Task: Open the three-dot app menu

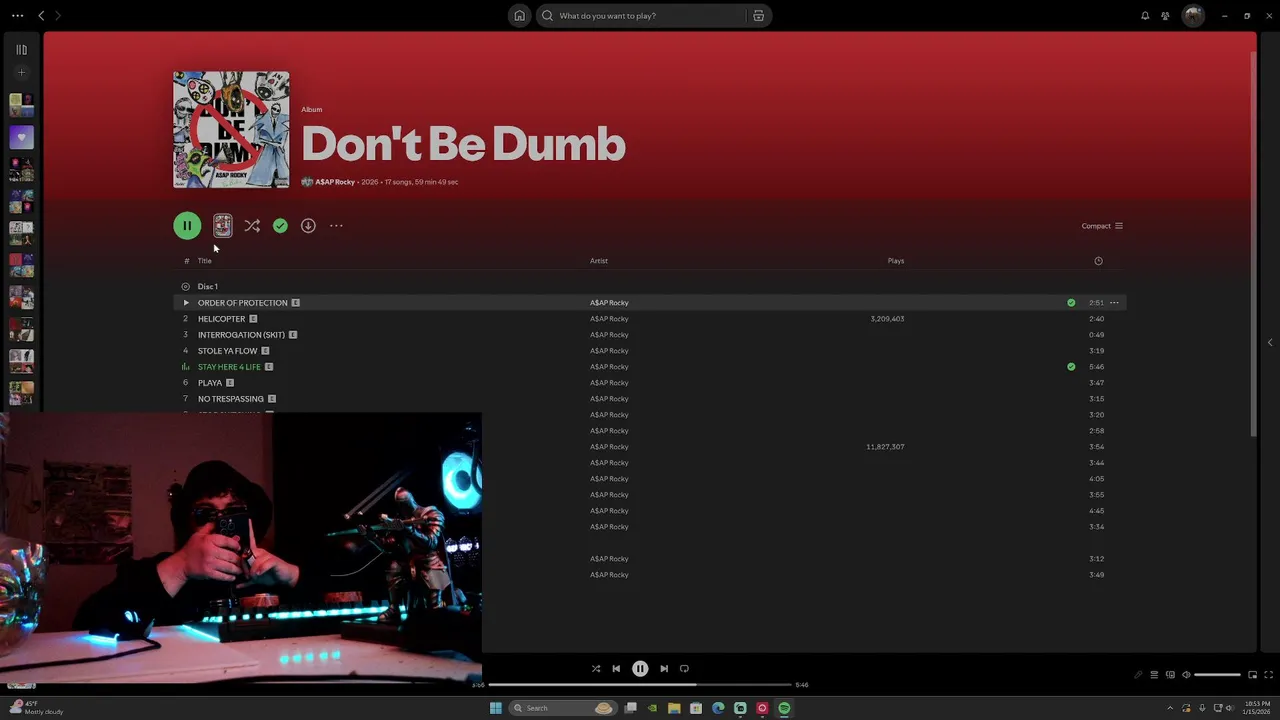Action: [17, 16]
